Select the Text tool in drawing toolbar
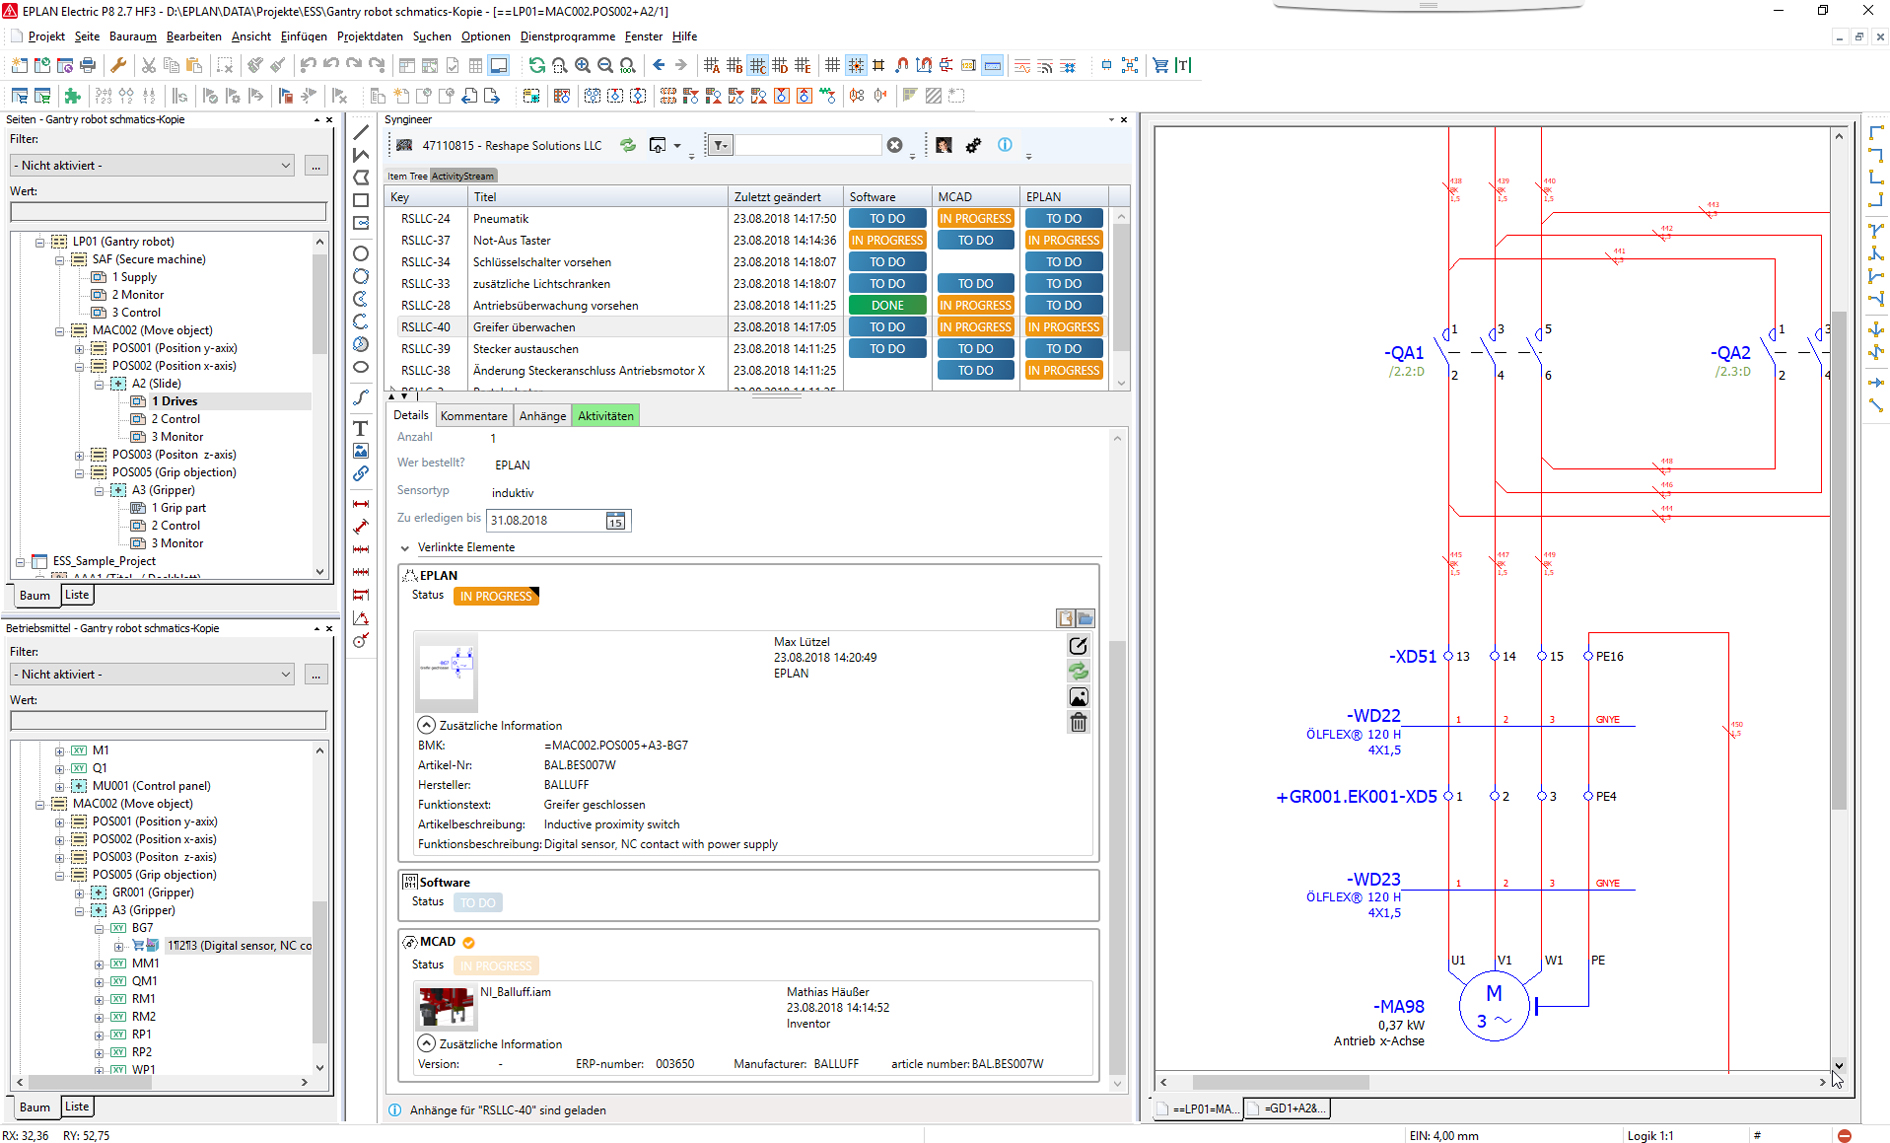 (x=361, y=428)
